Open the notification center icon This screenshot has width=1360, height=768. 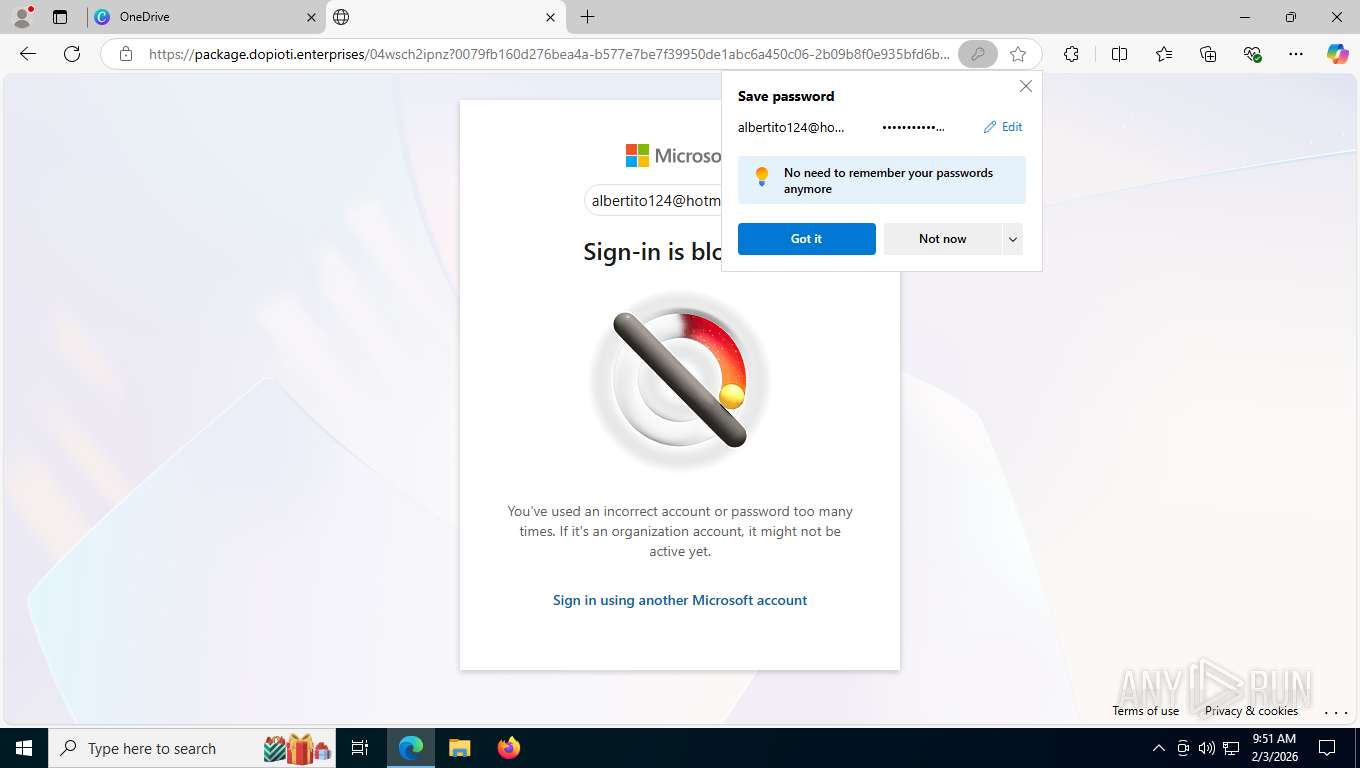1327,748
